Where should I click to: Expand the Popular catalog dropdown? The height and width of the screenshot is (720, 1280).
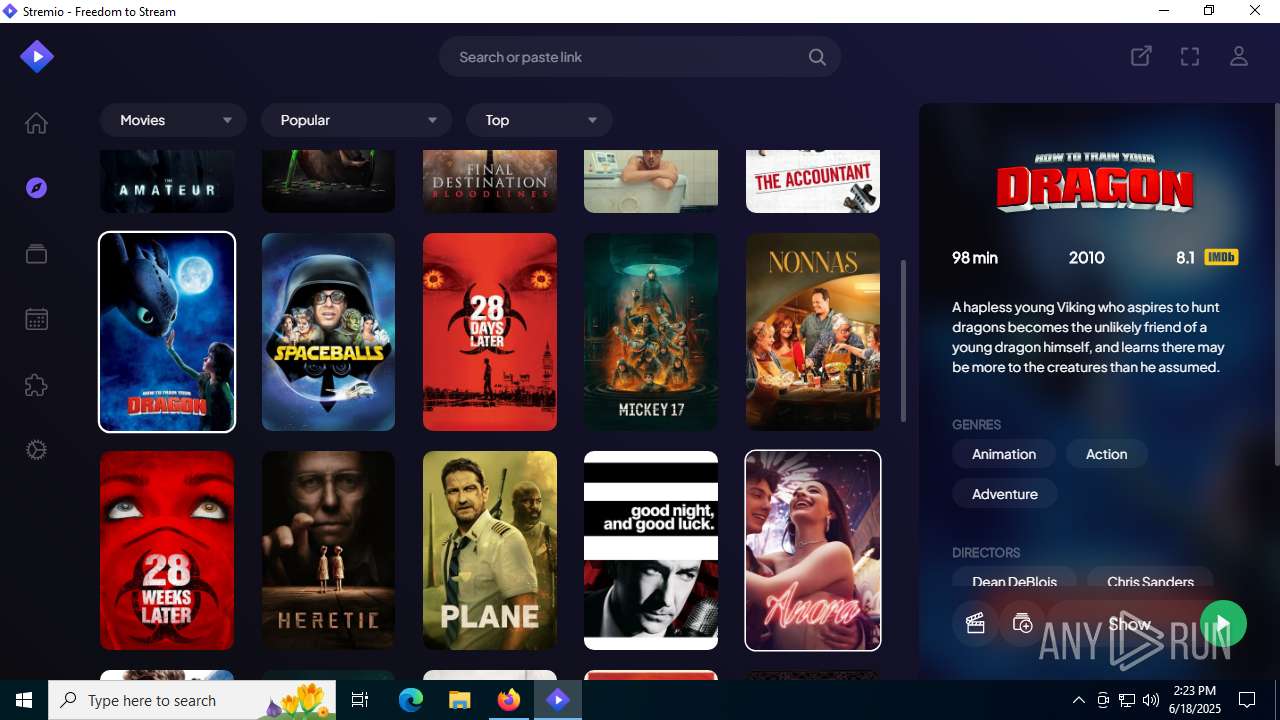pyautogui.click(x=356, y=120)
